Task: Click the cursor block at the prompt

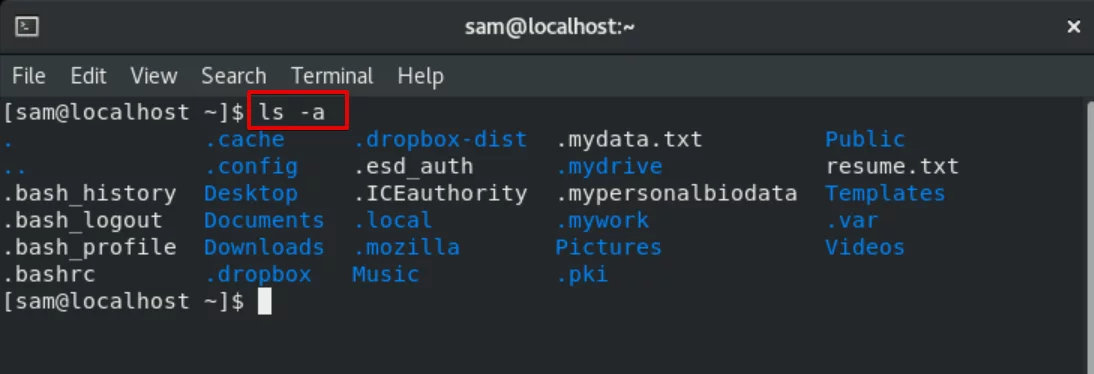Action: [264, 301]
